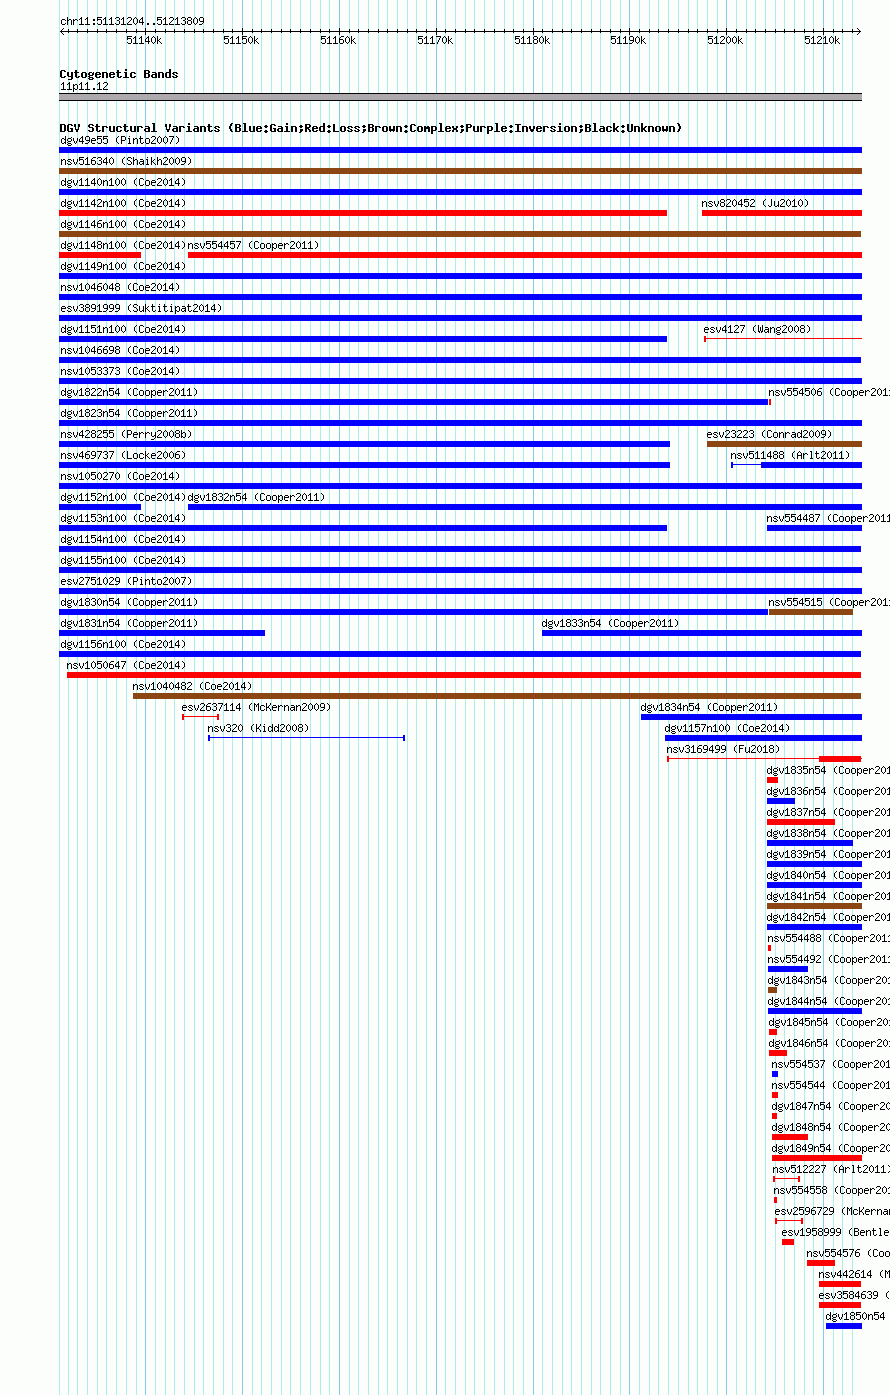
Task: Click the dgv1142n100 (Coe2014) label
Action: tap(123, 203)
